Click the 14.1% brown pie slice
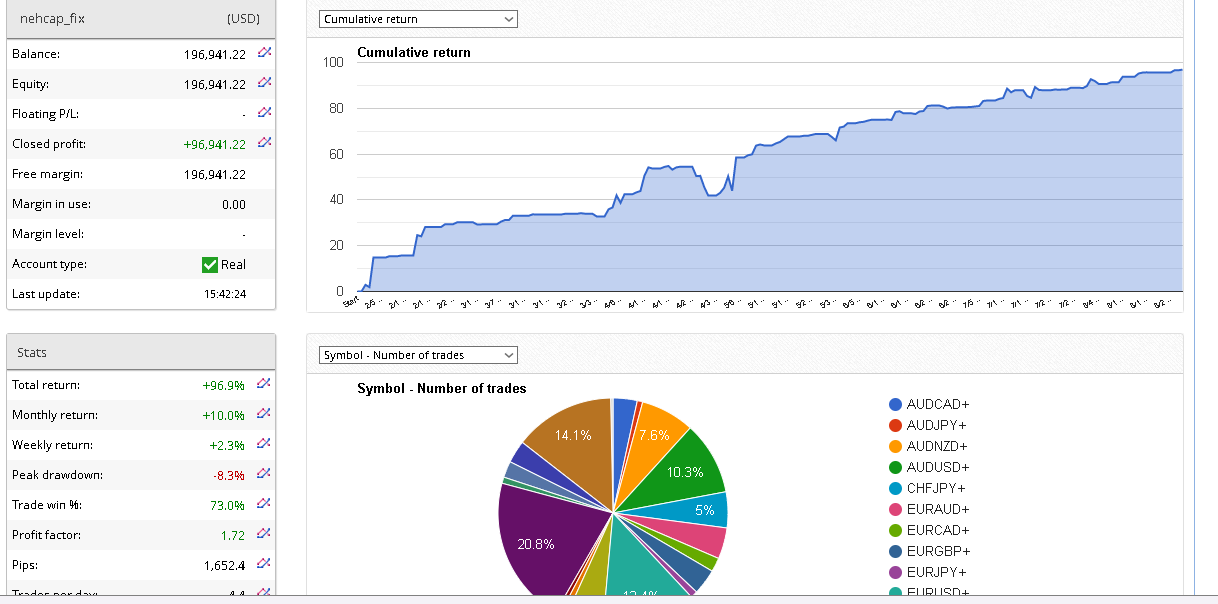The image size is (1218, 604). [x=567, y=438]
